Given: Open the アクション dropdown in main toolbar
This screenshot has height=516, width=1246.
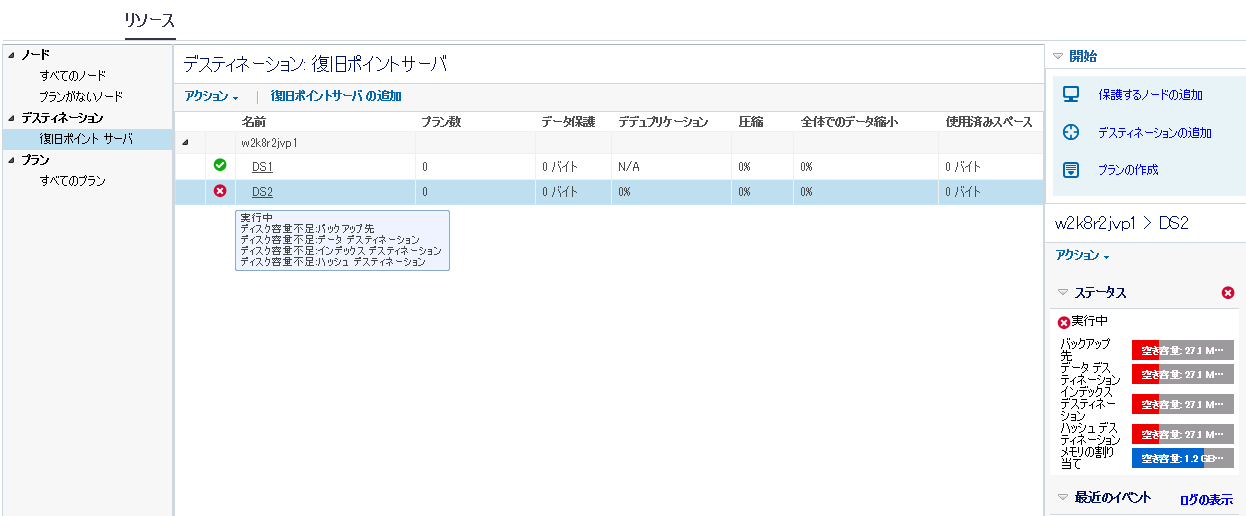Looking at the screenshot, I should click(212, 96).
